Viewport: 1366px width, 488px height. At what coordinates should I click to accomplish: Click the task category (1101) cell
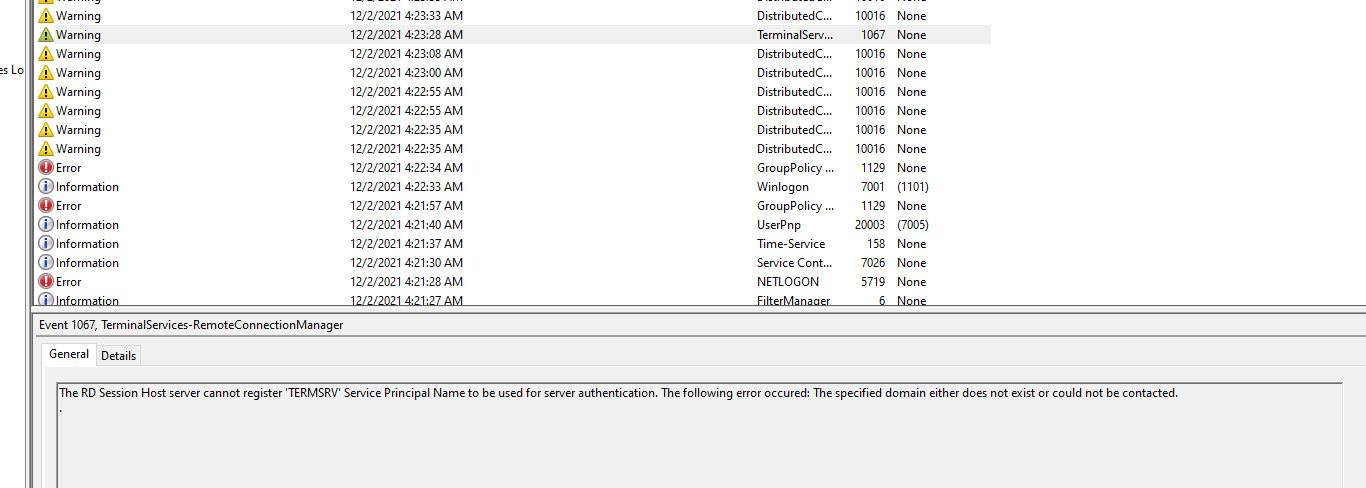coord(912,187)
